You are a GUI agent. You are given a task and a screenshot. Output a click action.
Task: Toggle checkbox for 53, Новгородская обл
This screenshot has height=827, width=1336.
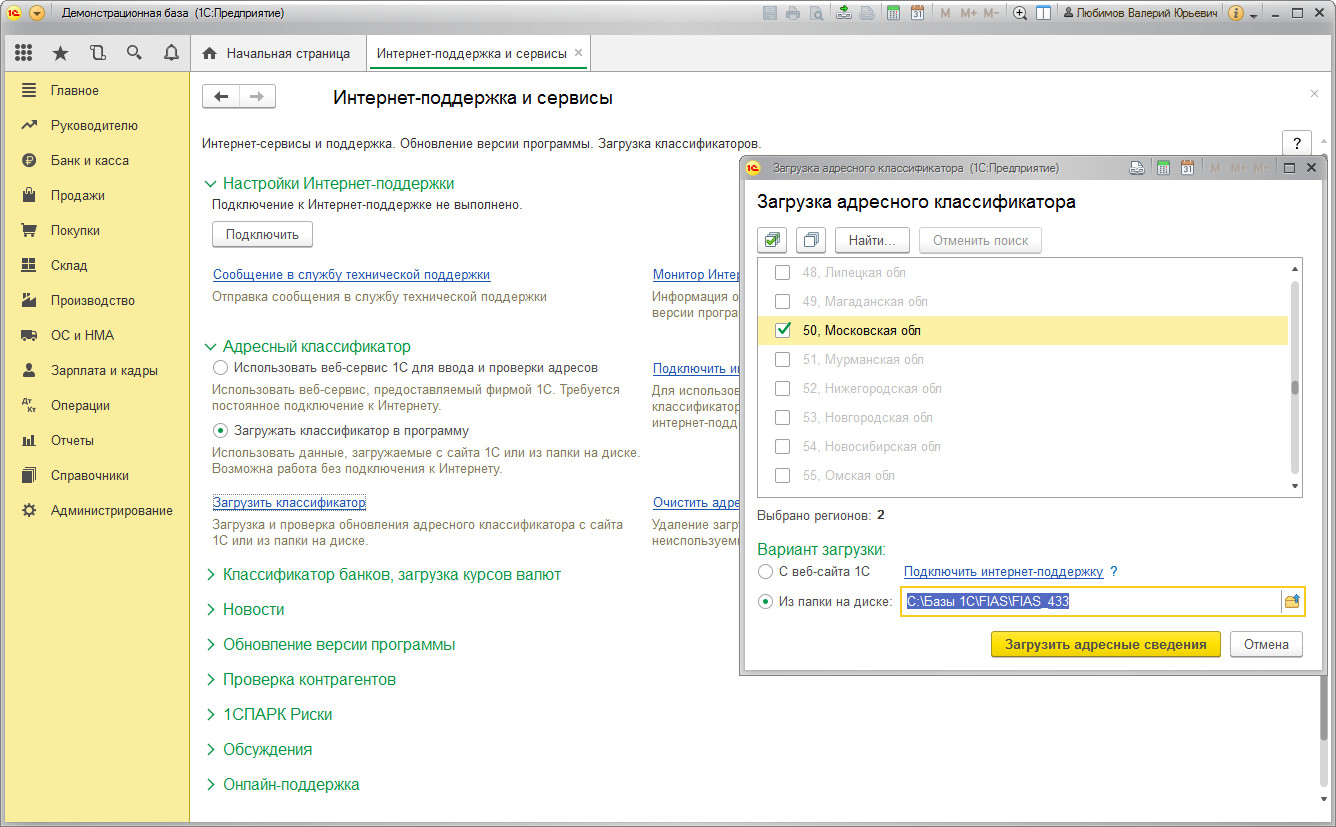[783, 417]
